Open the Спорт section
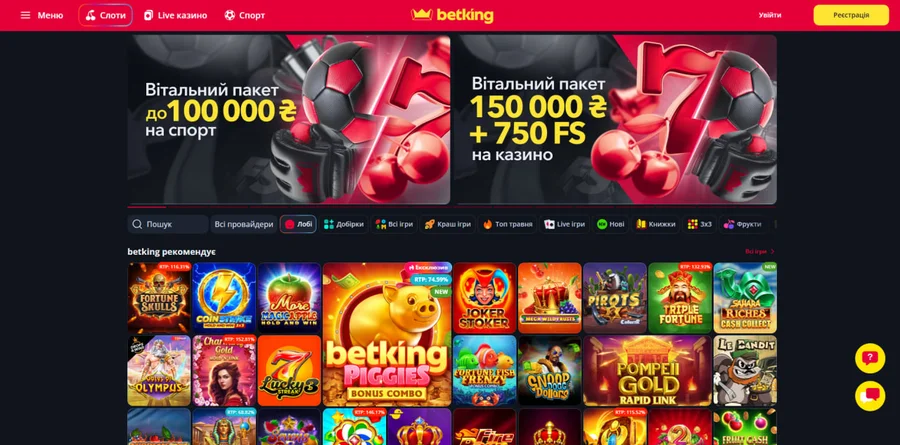900x445 pixels. 245,16
